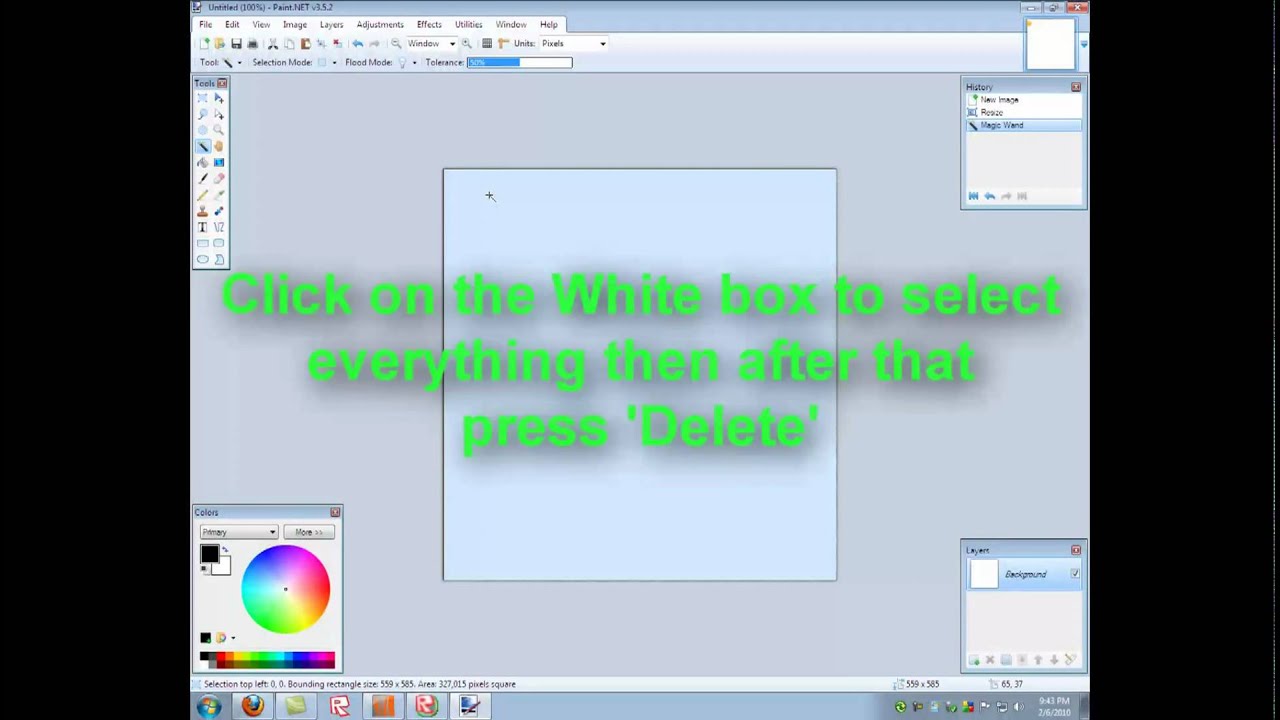Viewport: 1280px width, 720px height.
Task: Toggle visibility of the Background layer
Action: point(1074,574)
